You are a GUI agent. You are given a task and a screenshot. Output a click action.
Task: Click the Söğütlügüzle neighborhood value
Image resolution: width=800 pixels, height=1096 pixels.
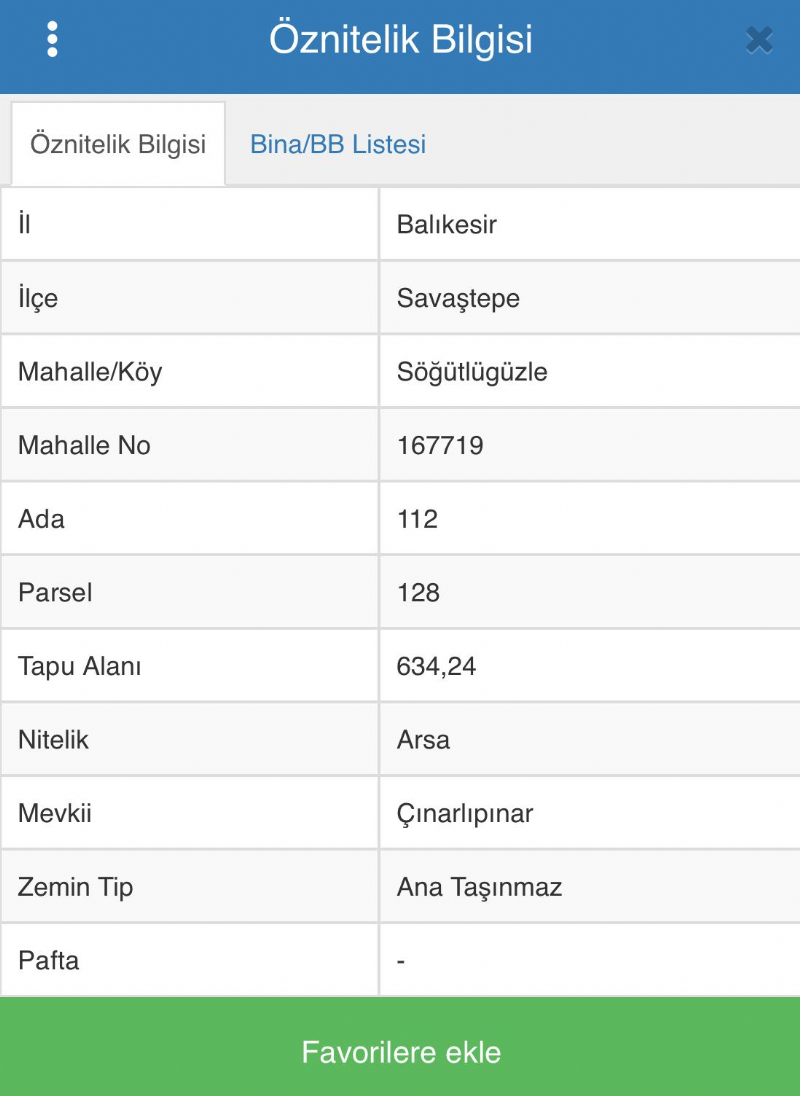pyautogui.click(x=472, y=372)
